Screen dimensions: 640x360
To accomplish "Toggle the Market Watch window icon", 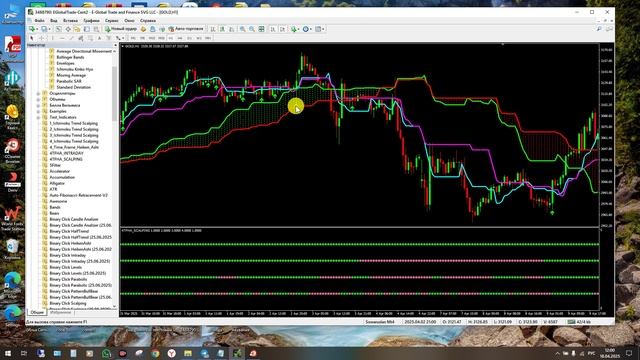I will point(58,29).
